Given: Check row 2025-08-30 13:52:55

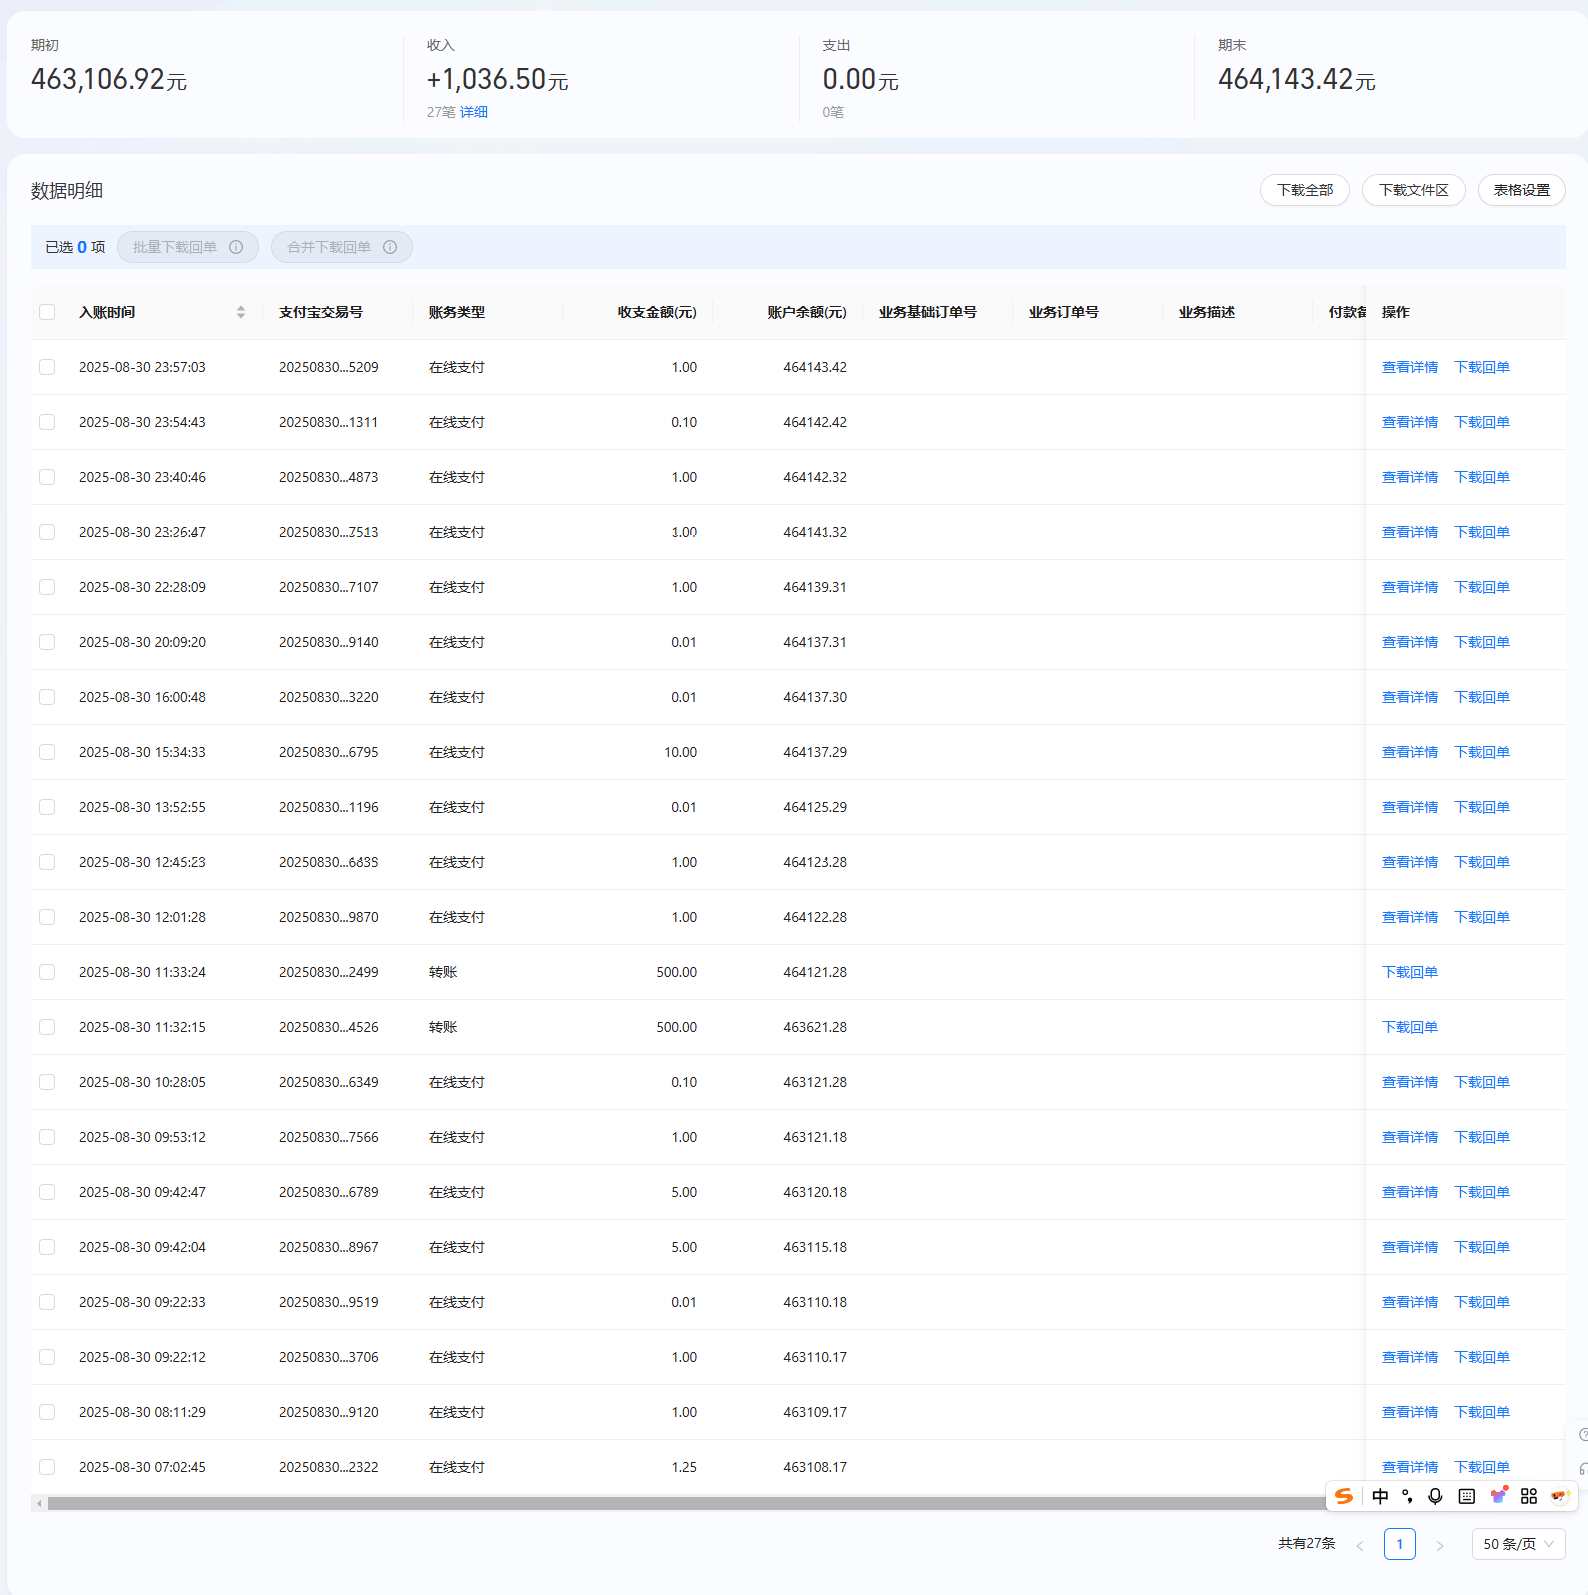Looking at the screenshot, I should (47, 807).
